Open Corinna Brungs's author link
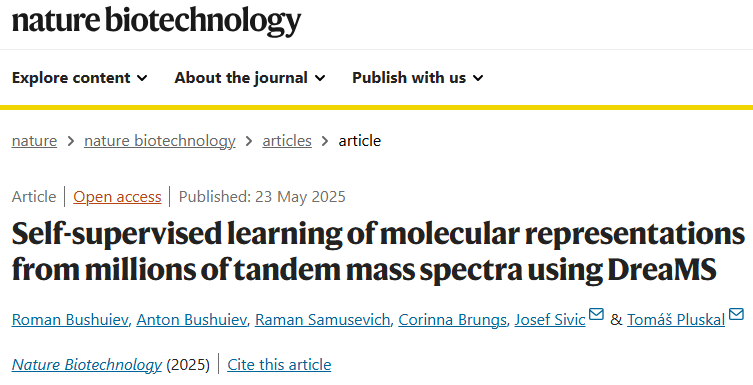This screenshot has width=753, height=385. pyautogui.click(x=452, y=320)
